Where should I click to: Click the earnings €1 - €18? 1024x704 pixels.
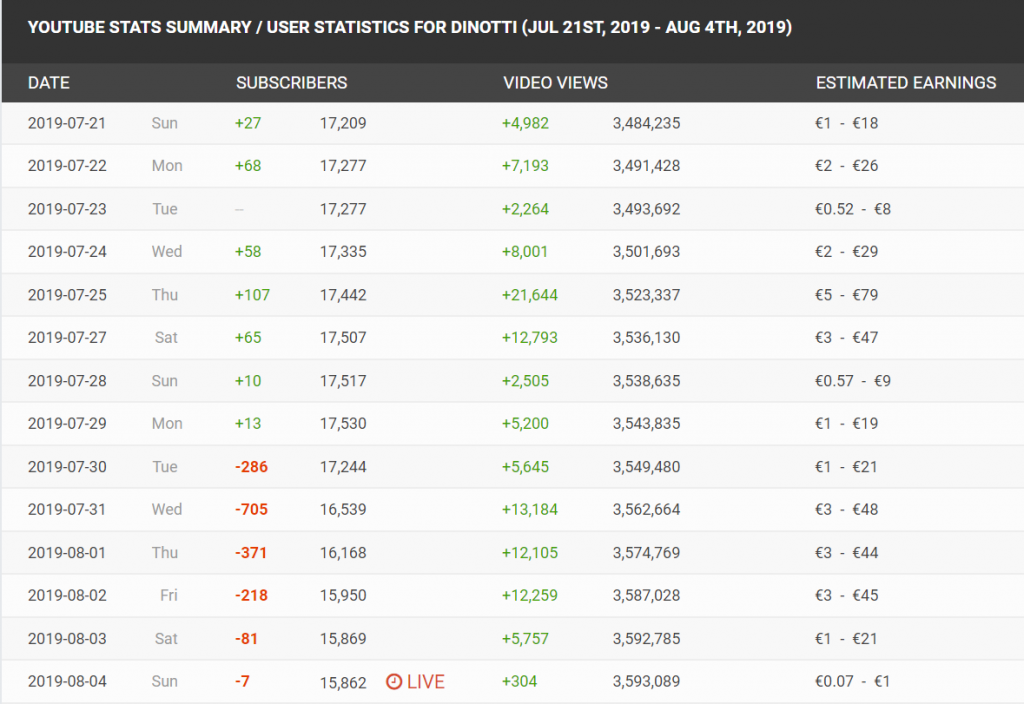846,123
